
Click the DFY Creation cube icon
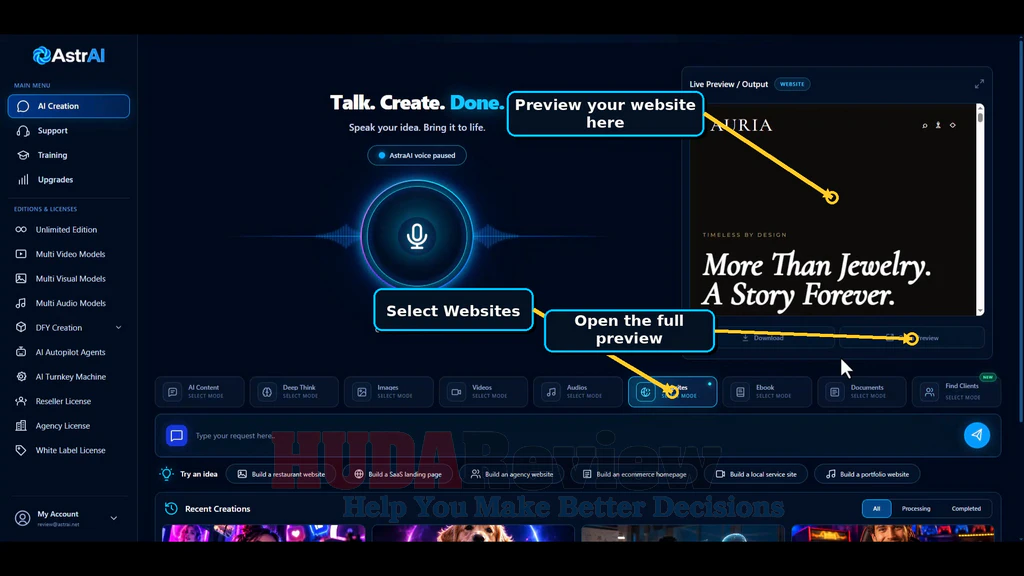[x=21, y=327]
